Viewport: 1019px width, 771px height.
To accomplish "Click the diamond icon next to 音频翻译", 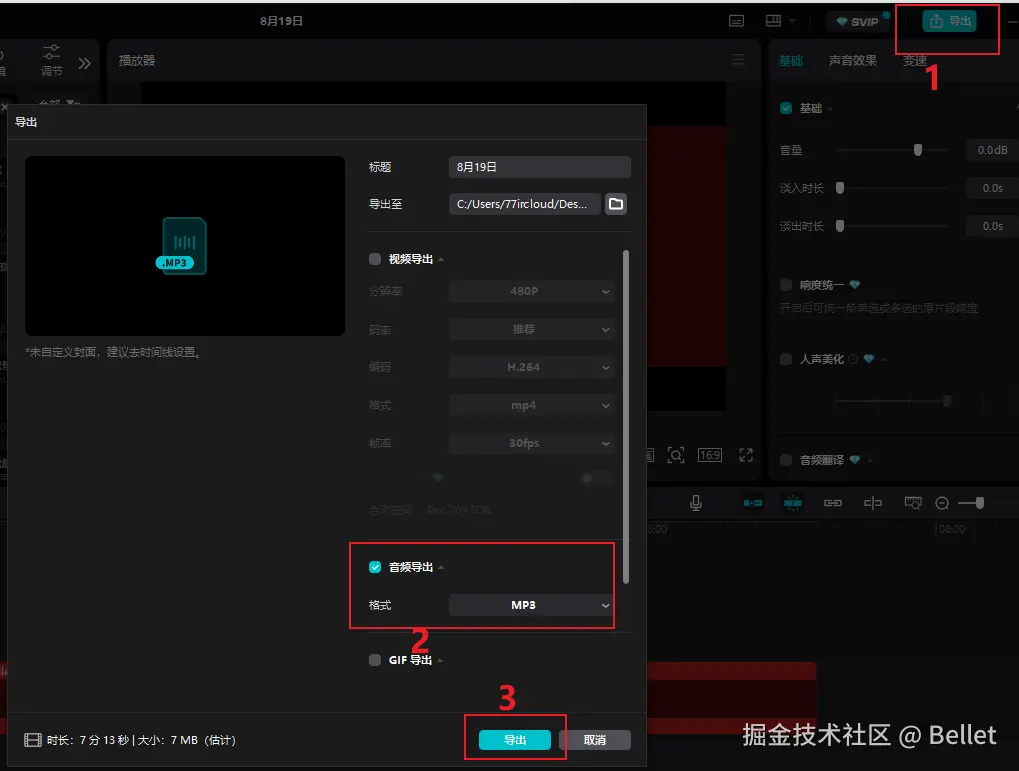I will (x=855, y=460).
